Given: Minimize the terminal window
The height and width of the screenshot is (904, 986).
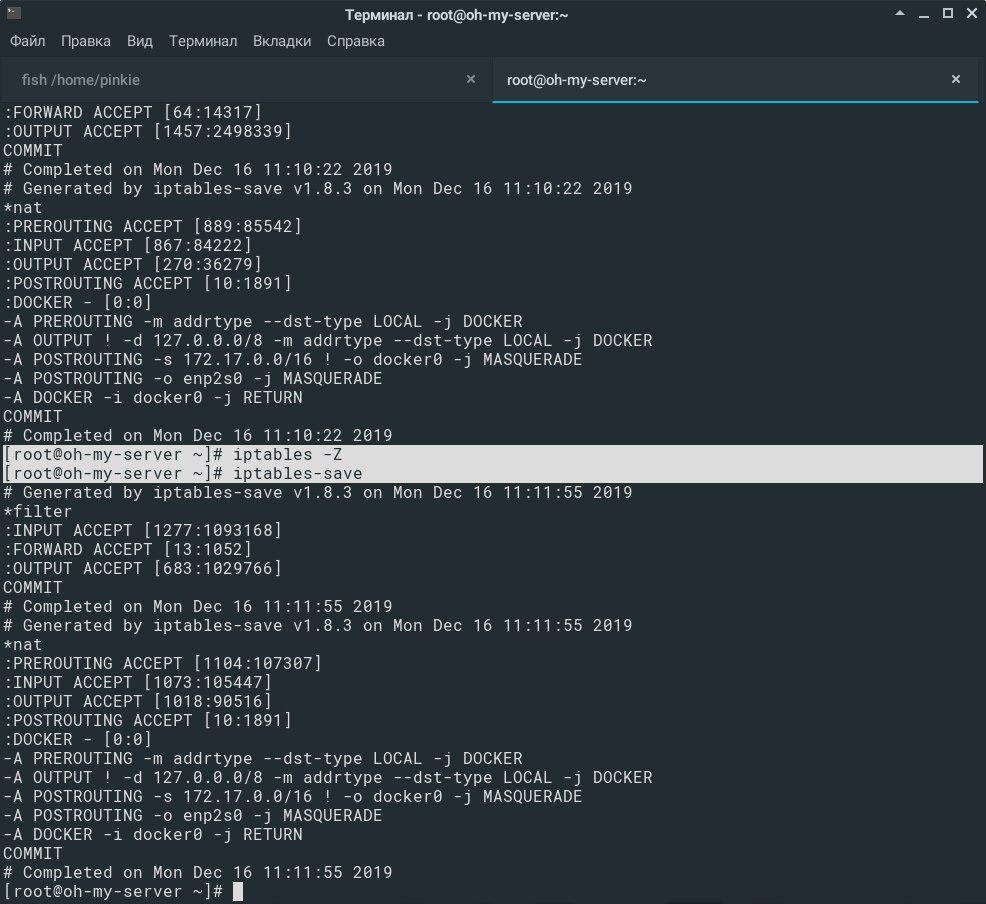Looking at the screenshot, I should coord(924,15).
